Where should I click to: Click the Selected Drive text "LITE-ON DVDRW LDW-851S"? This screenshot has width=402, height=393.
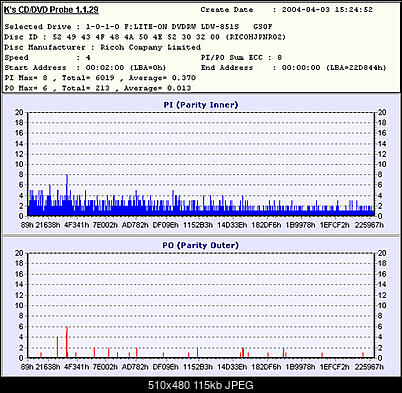point(186,27)
